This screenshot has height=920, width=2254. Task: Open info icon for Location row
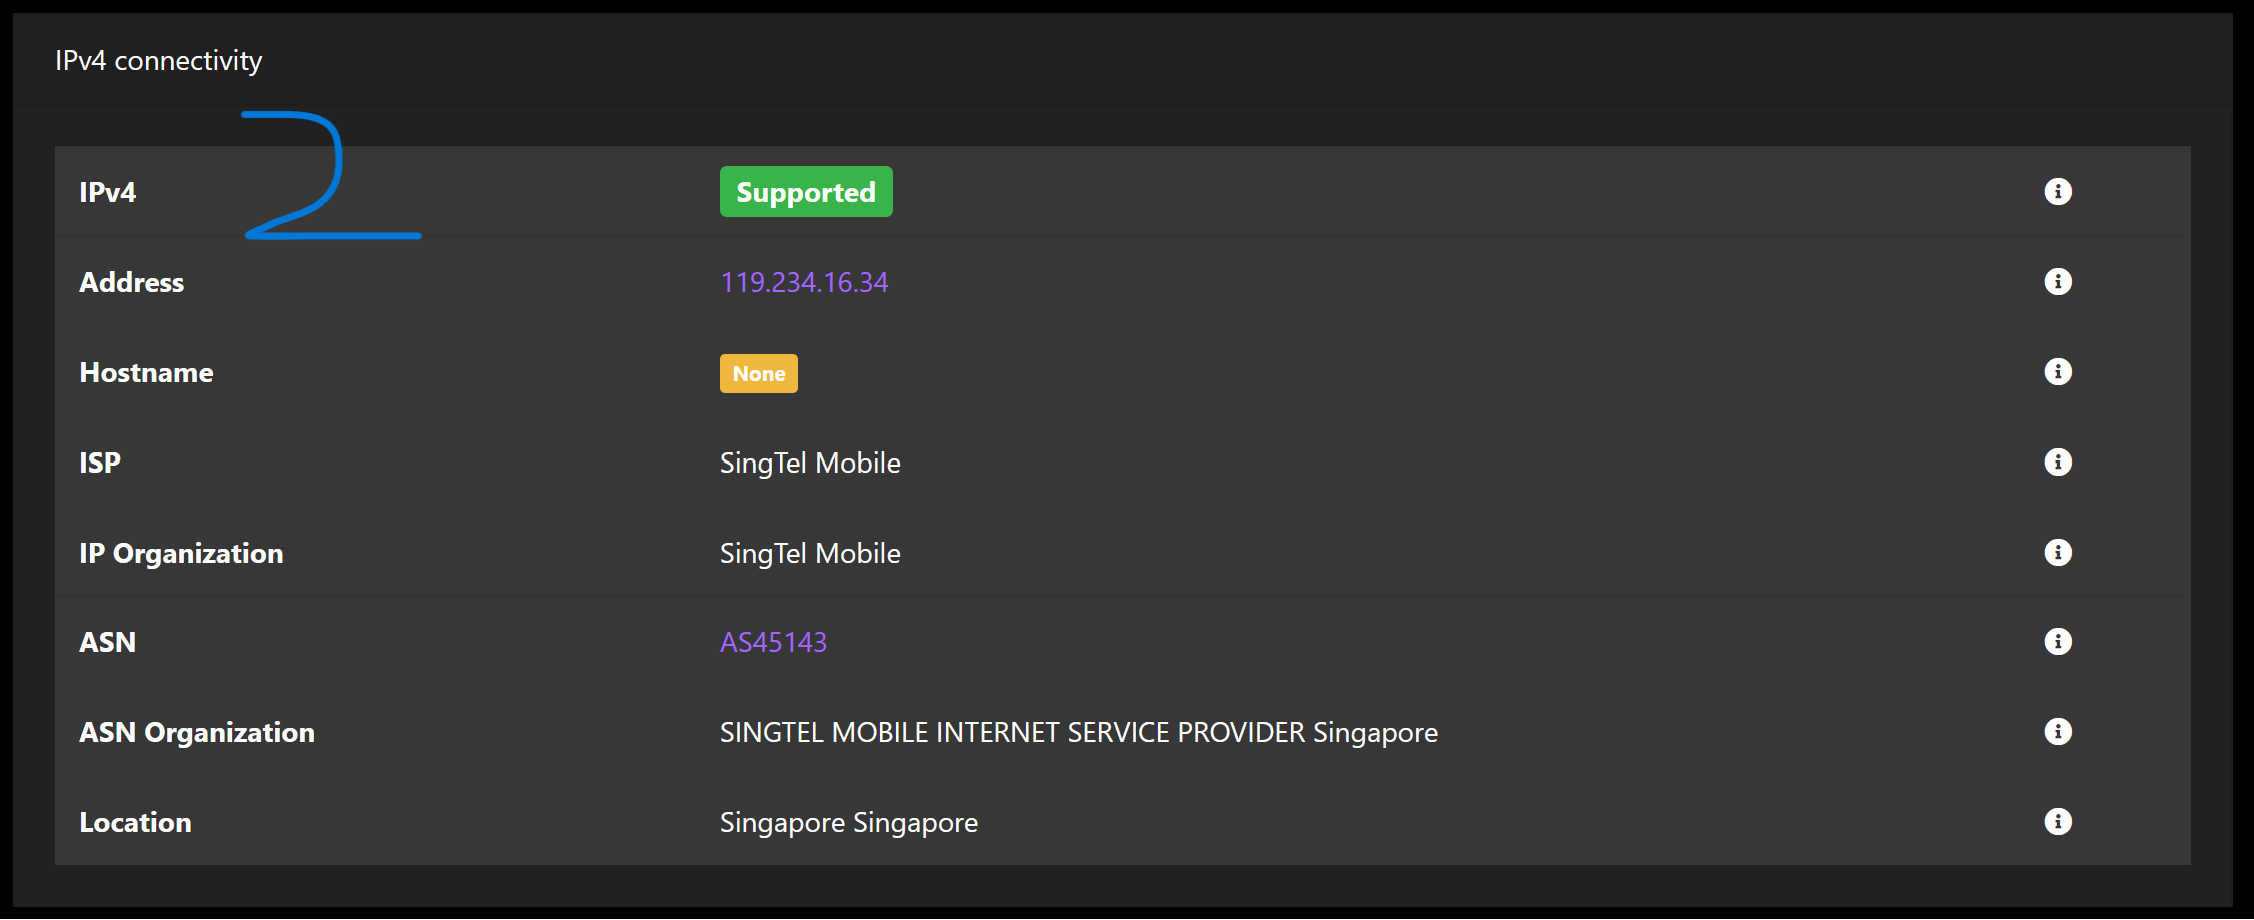tap(2057, 821)
